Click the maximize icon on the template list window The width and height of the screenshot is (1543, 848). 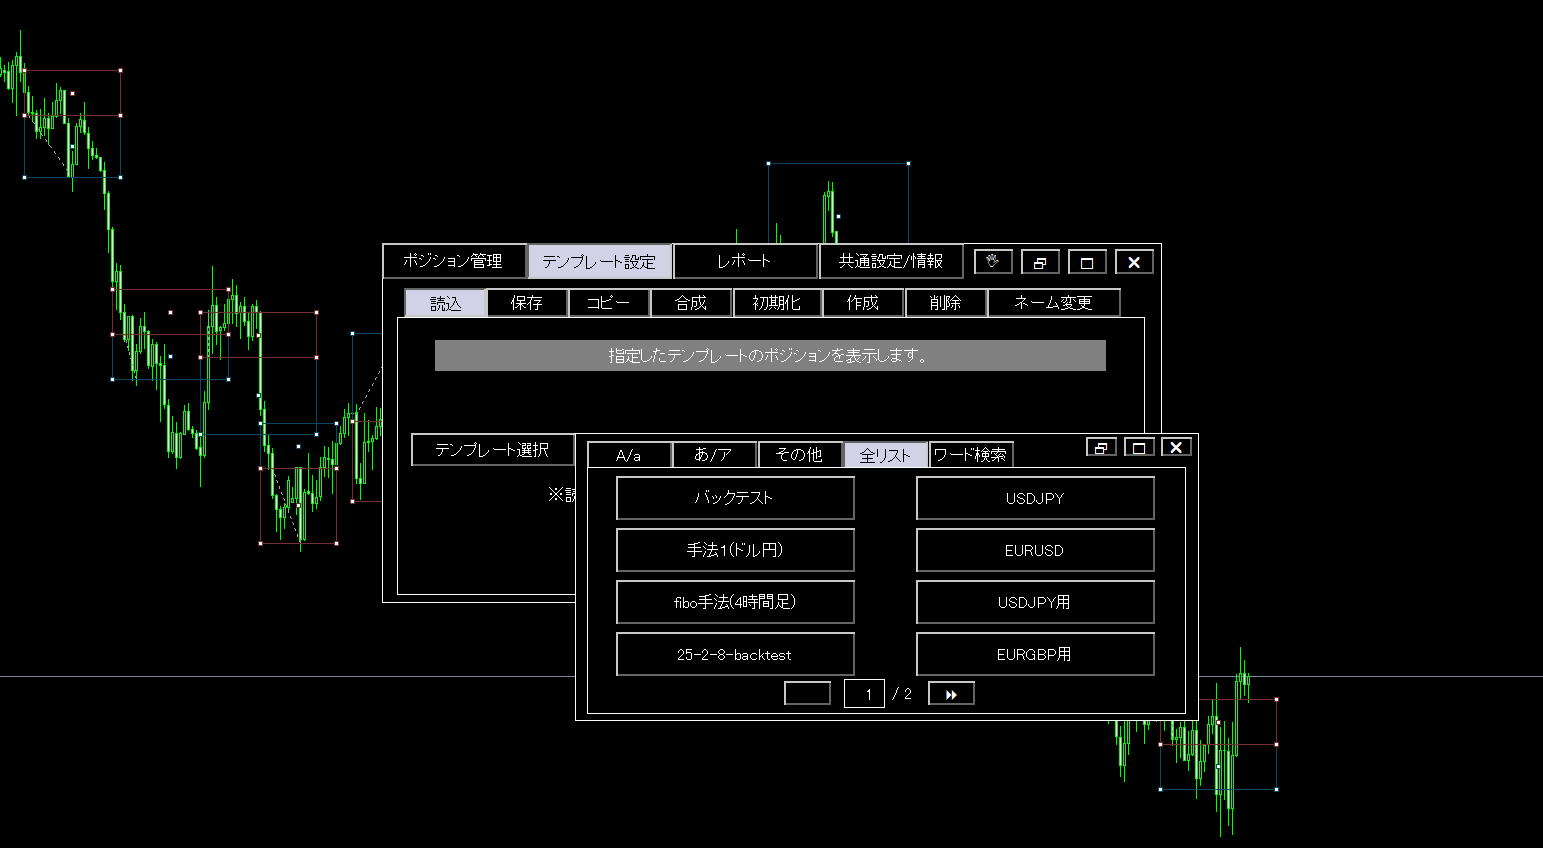click(x=1139, y=446)
